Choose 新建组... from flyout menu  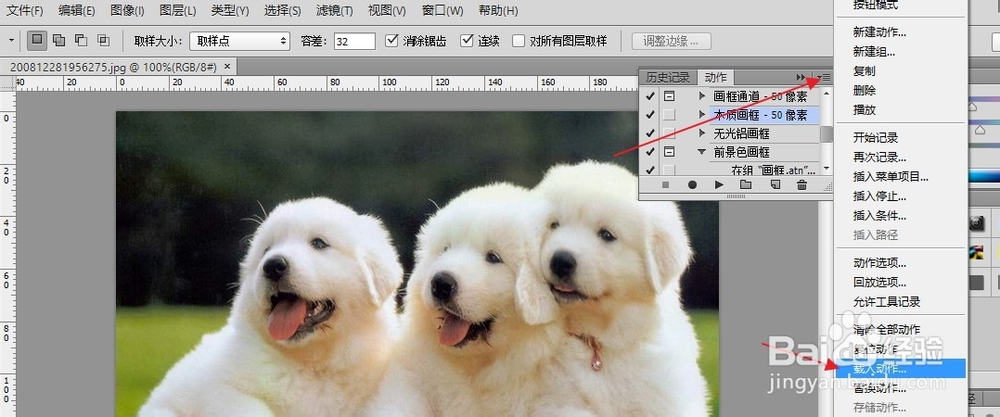click(874, 52)
